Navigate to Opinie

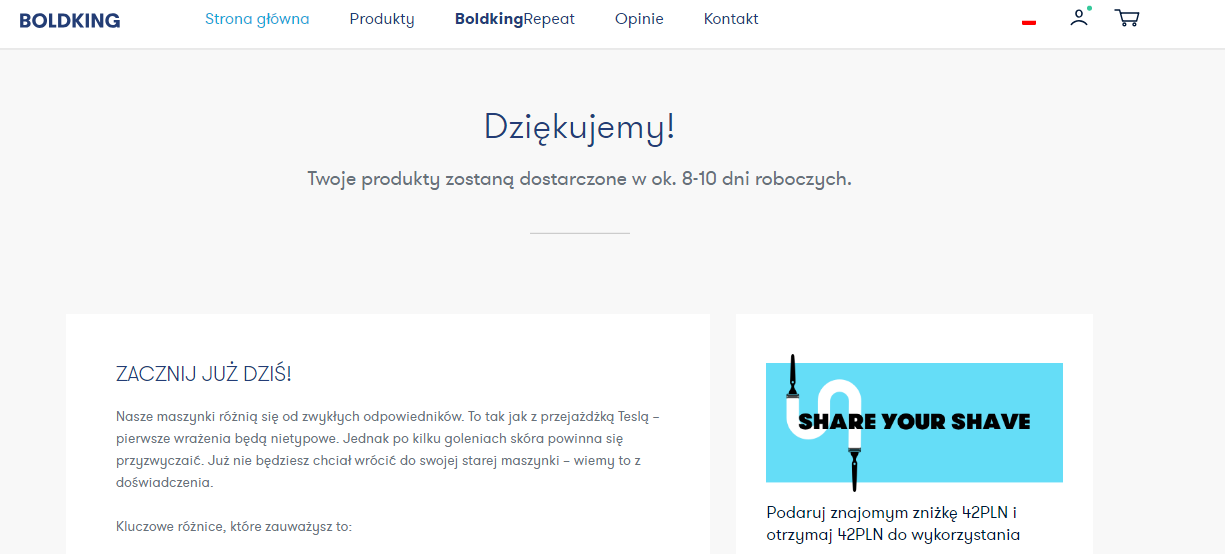point(639,19)
